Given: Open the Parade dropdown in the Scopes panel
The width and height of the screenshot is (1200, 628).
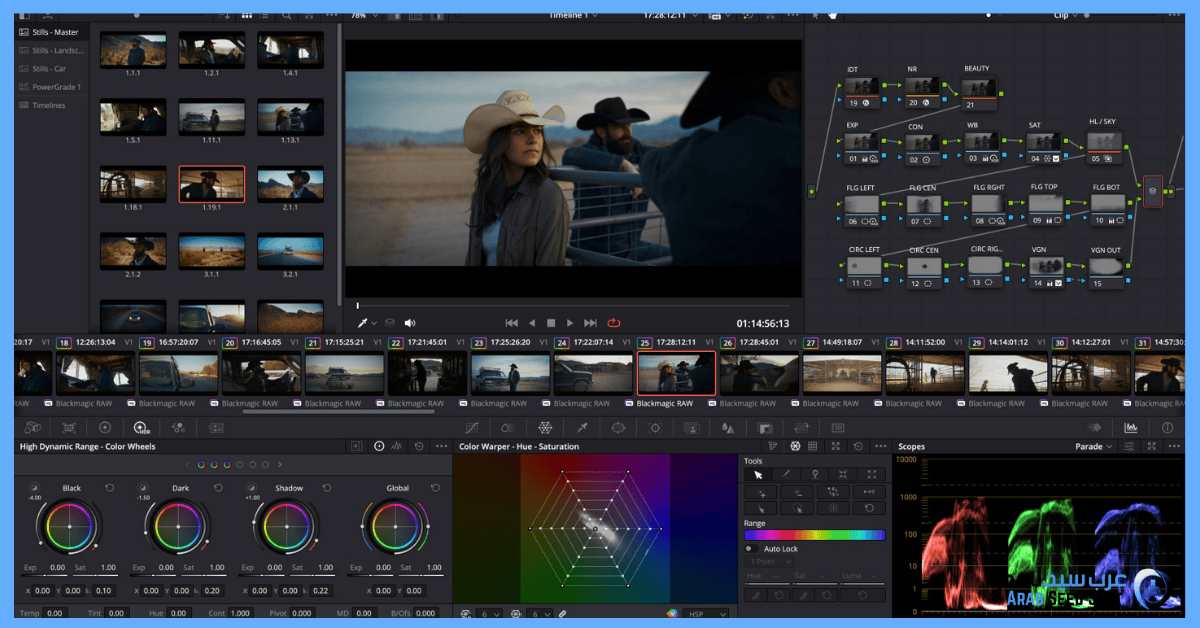Looking at the screenshot, I should click(x=1095, y=446).
